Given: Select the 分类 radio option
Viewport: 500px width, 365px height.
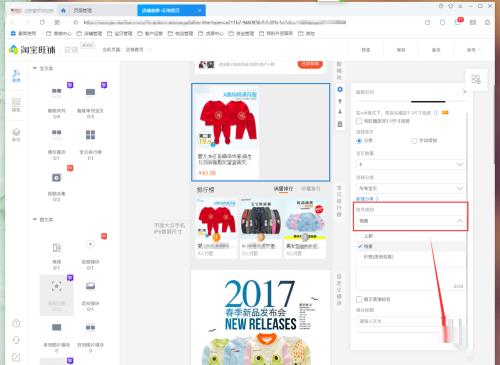Looking at the screenshot, I should click(x=359, y=141).
